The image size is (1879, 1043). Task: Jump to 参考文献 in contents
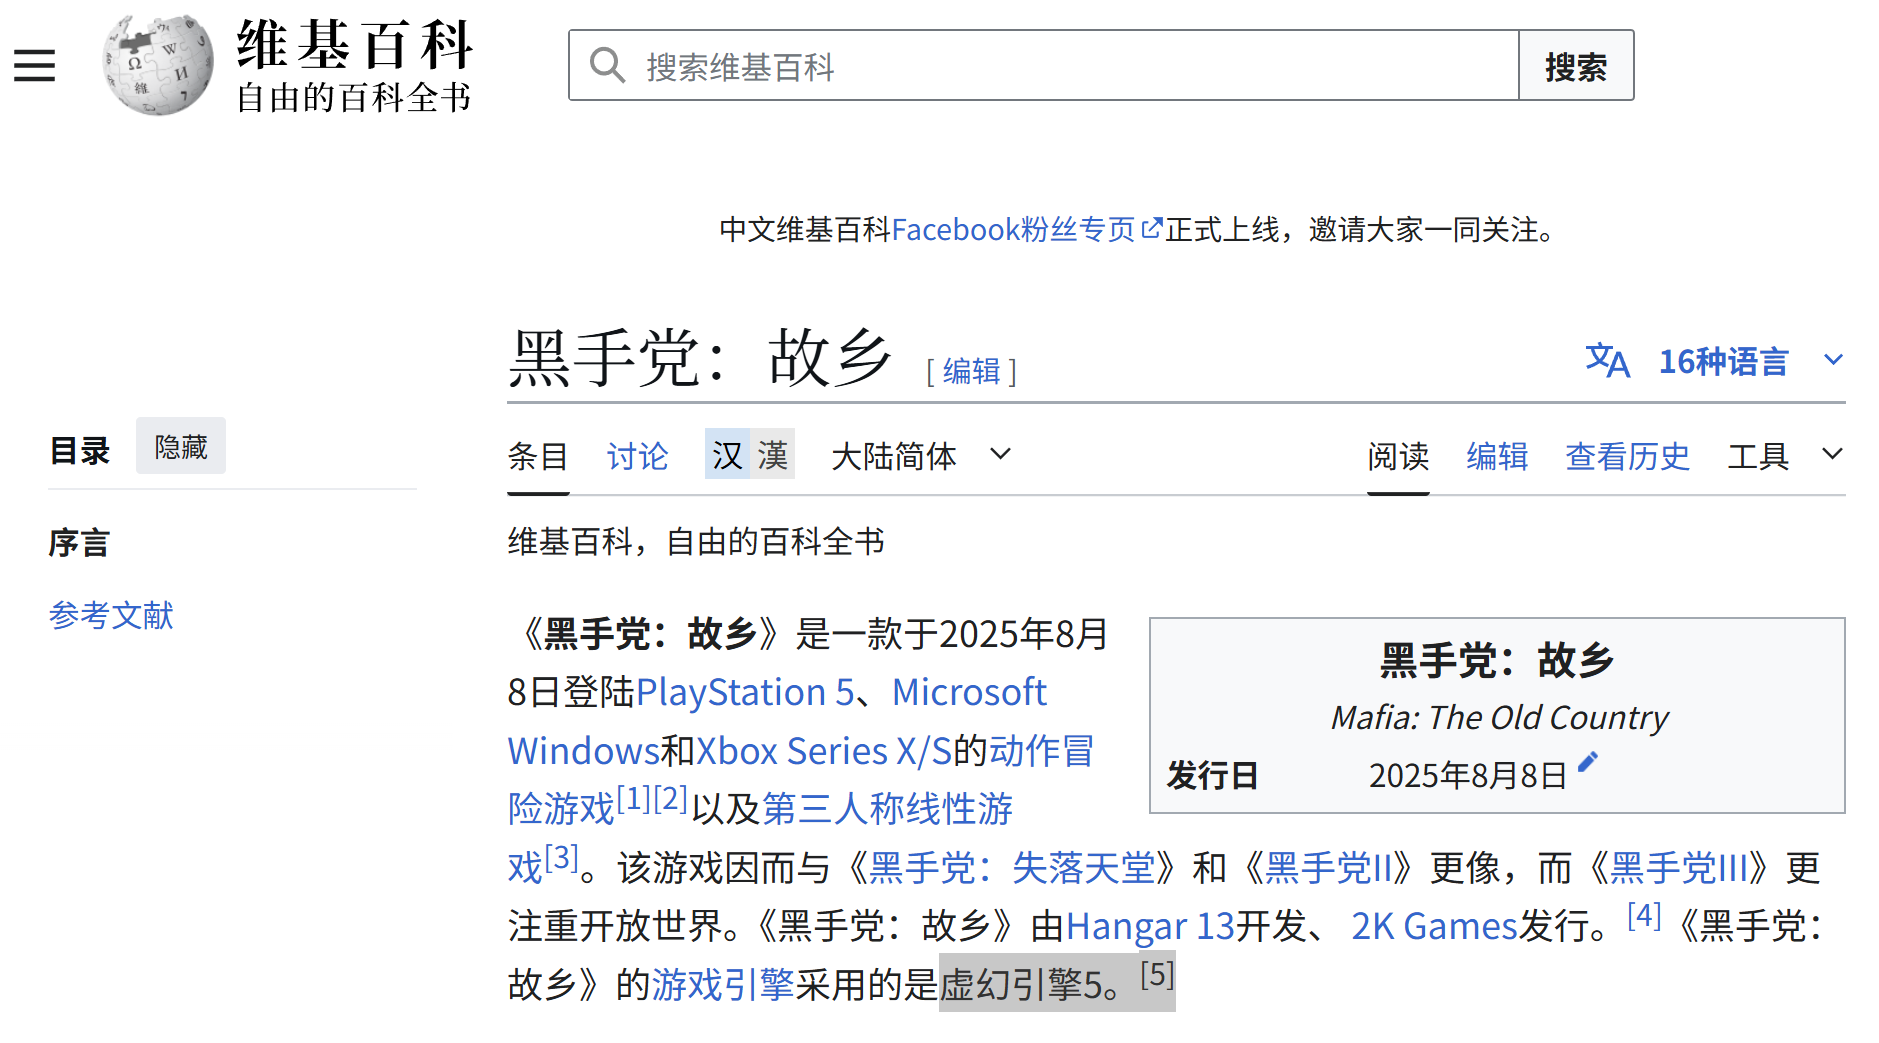(x=111, y=615)
